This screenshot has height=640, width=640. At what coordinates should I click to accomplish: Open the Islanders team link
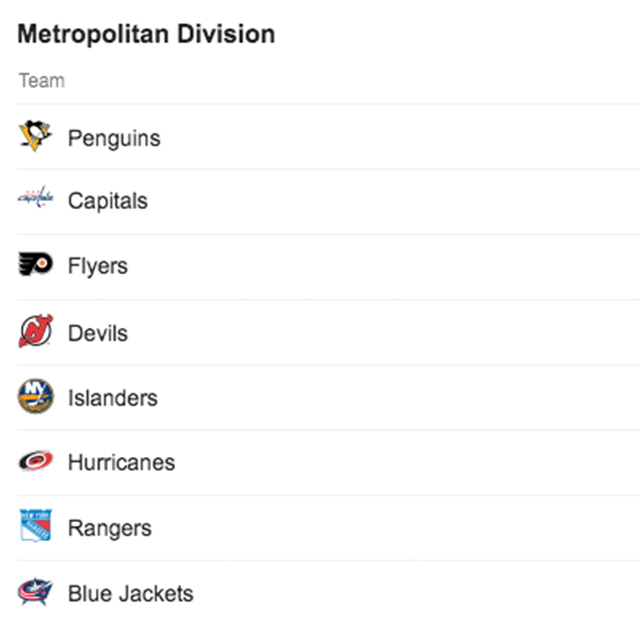point(112,398)
